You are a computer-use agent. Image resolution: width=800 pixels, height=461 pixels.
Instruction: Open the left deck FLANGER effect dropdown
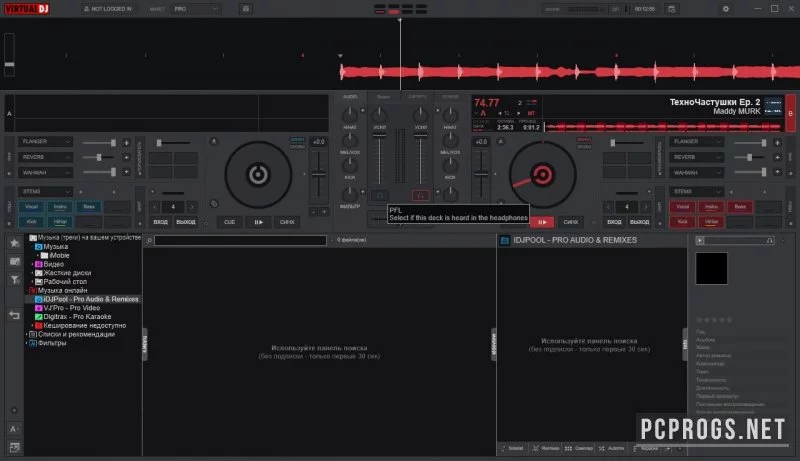pos(45,141)
